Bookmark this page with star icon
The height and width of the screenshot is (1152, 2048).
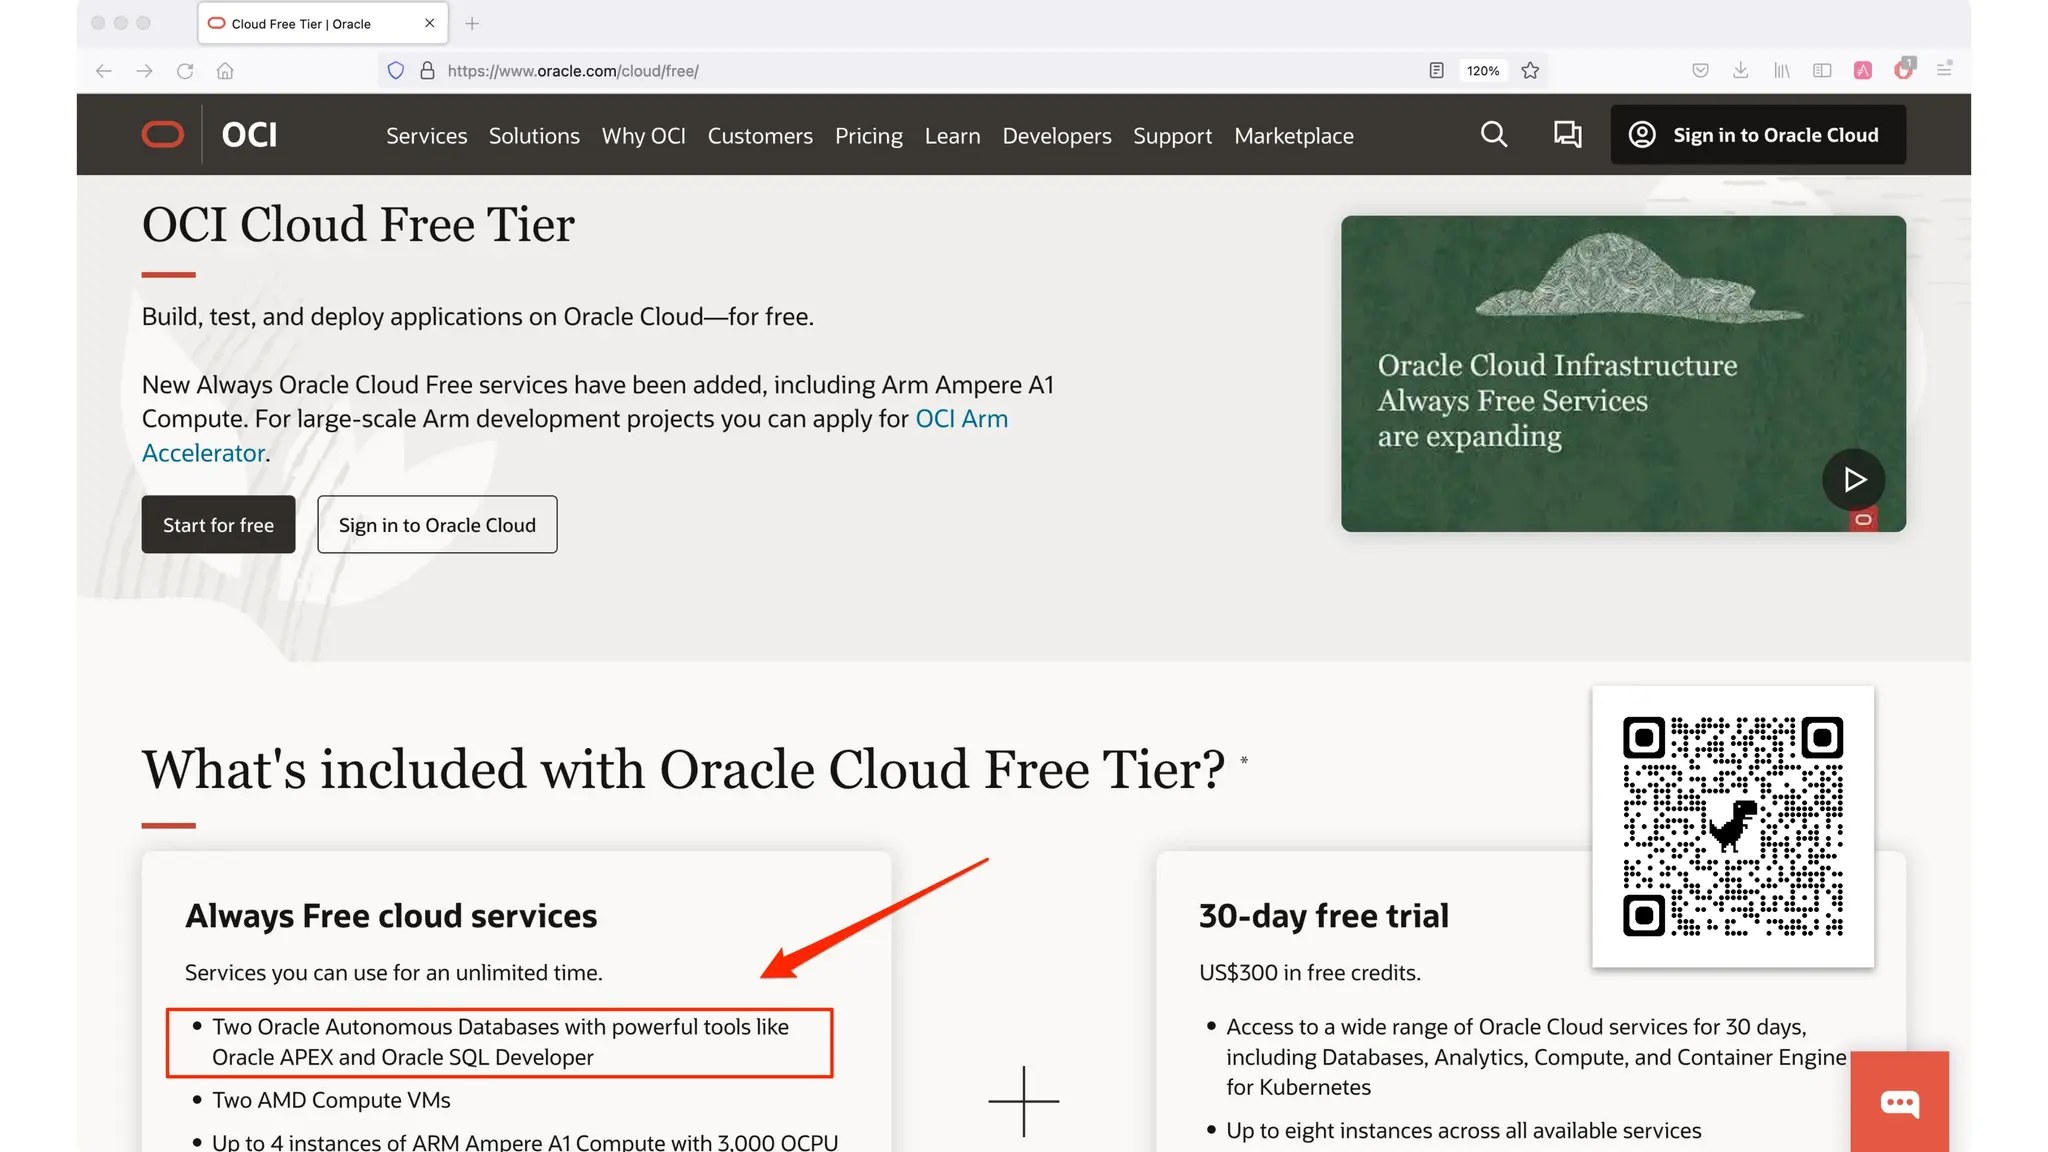pyautogui.click(x=1530, y=70)
